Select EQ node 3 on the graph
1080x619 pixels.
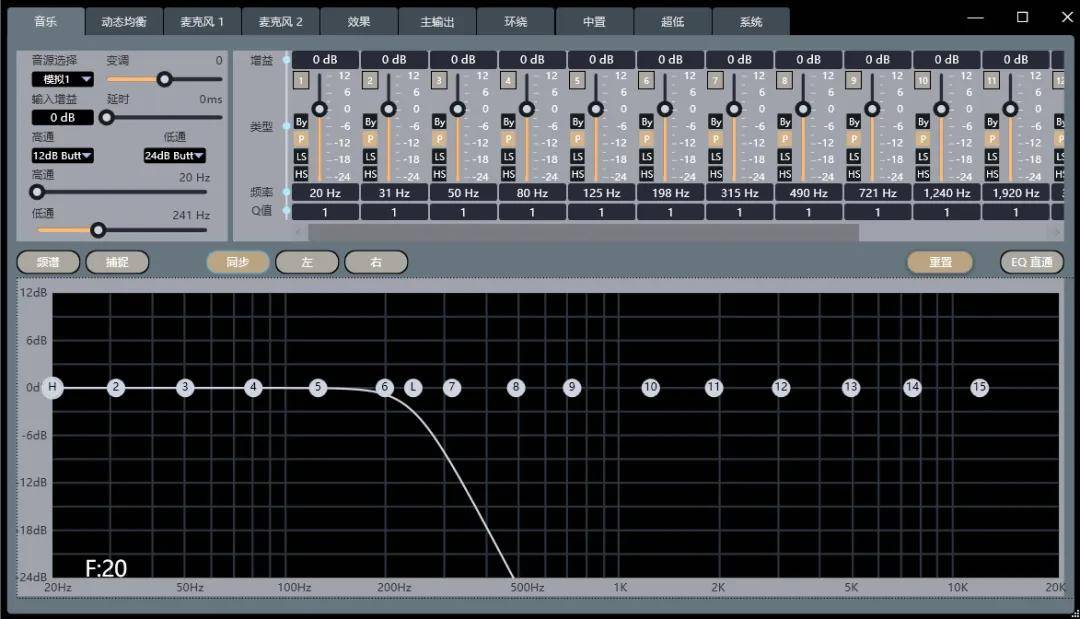coord(185,387)
